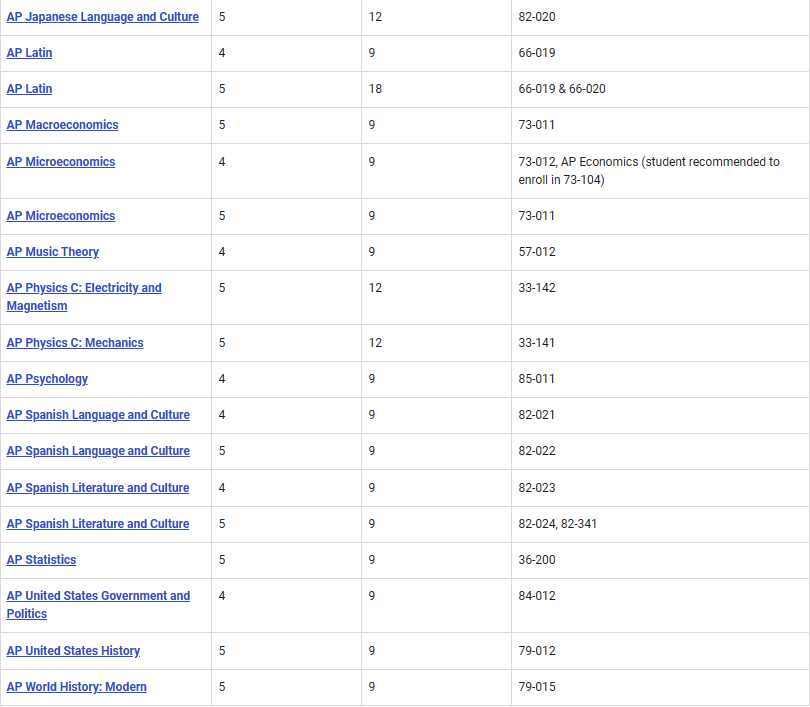Screen dimensions: 810x707
Task: Open the AP Latin link worth 18 units
Action: tap(29, 89)
